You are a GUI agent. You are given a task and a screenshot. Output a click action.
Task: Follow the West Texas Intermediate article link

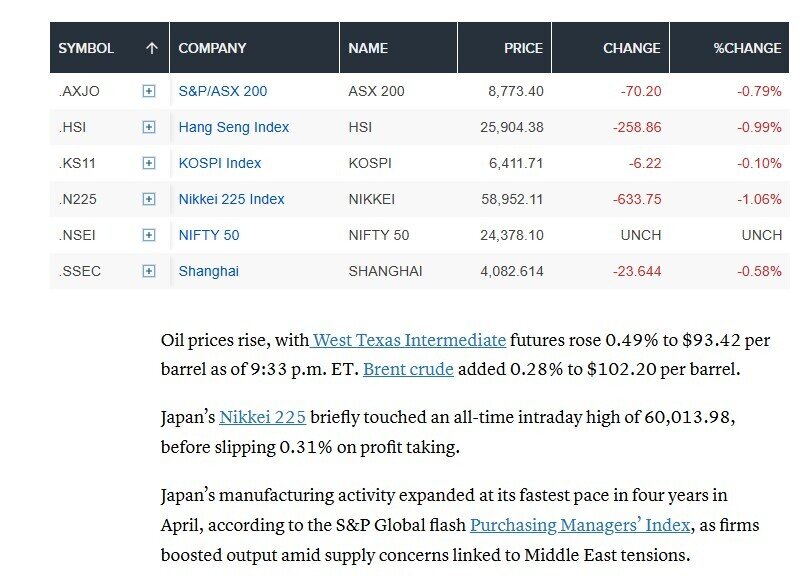pyautogui.click(x=410, y=340)
